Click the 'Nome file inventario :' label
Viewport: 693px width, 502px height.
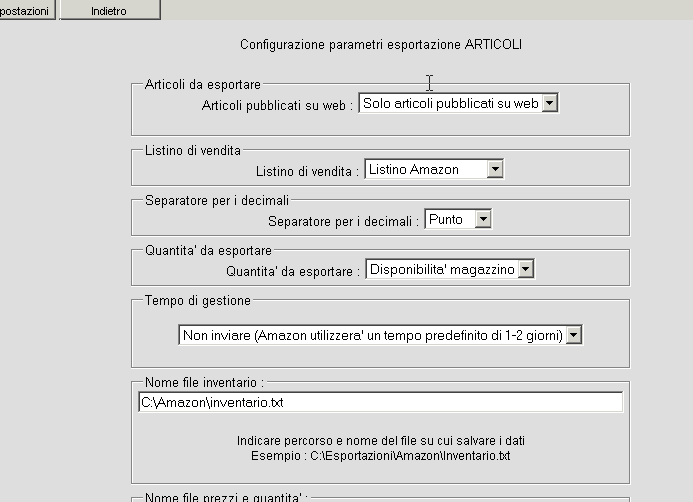pyautogui.click(x=204, y=382)
